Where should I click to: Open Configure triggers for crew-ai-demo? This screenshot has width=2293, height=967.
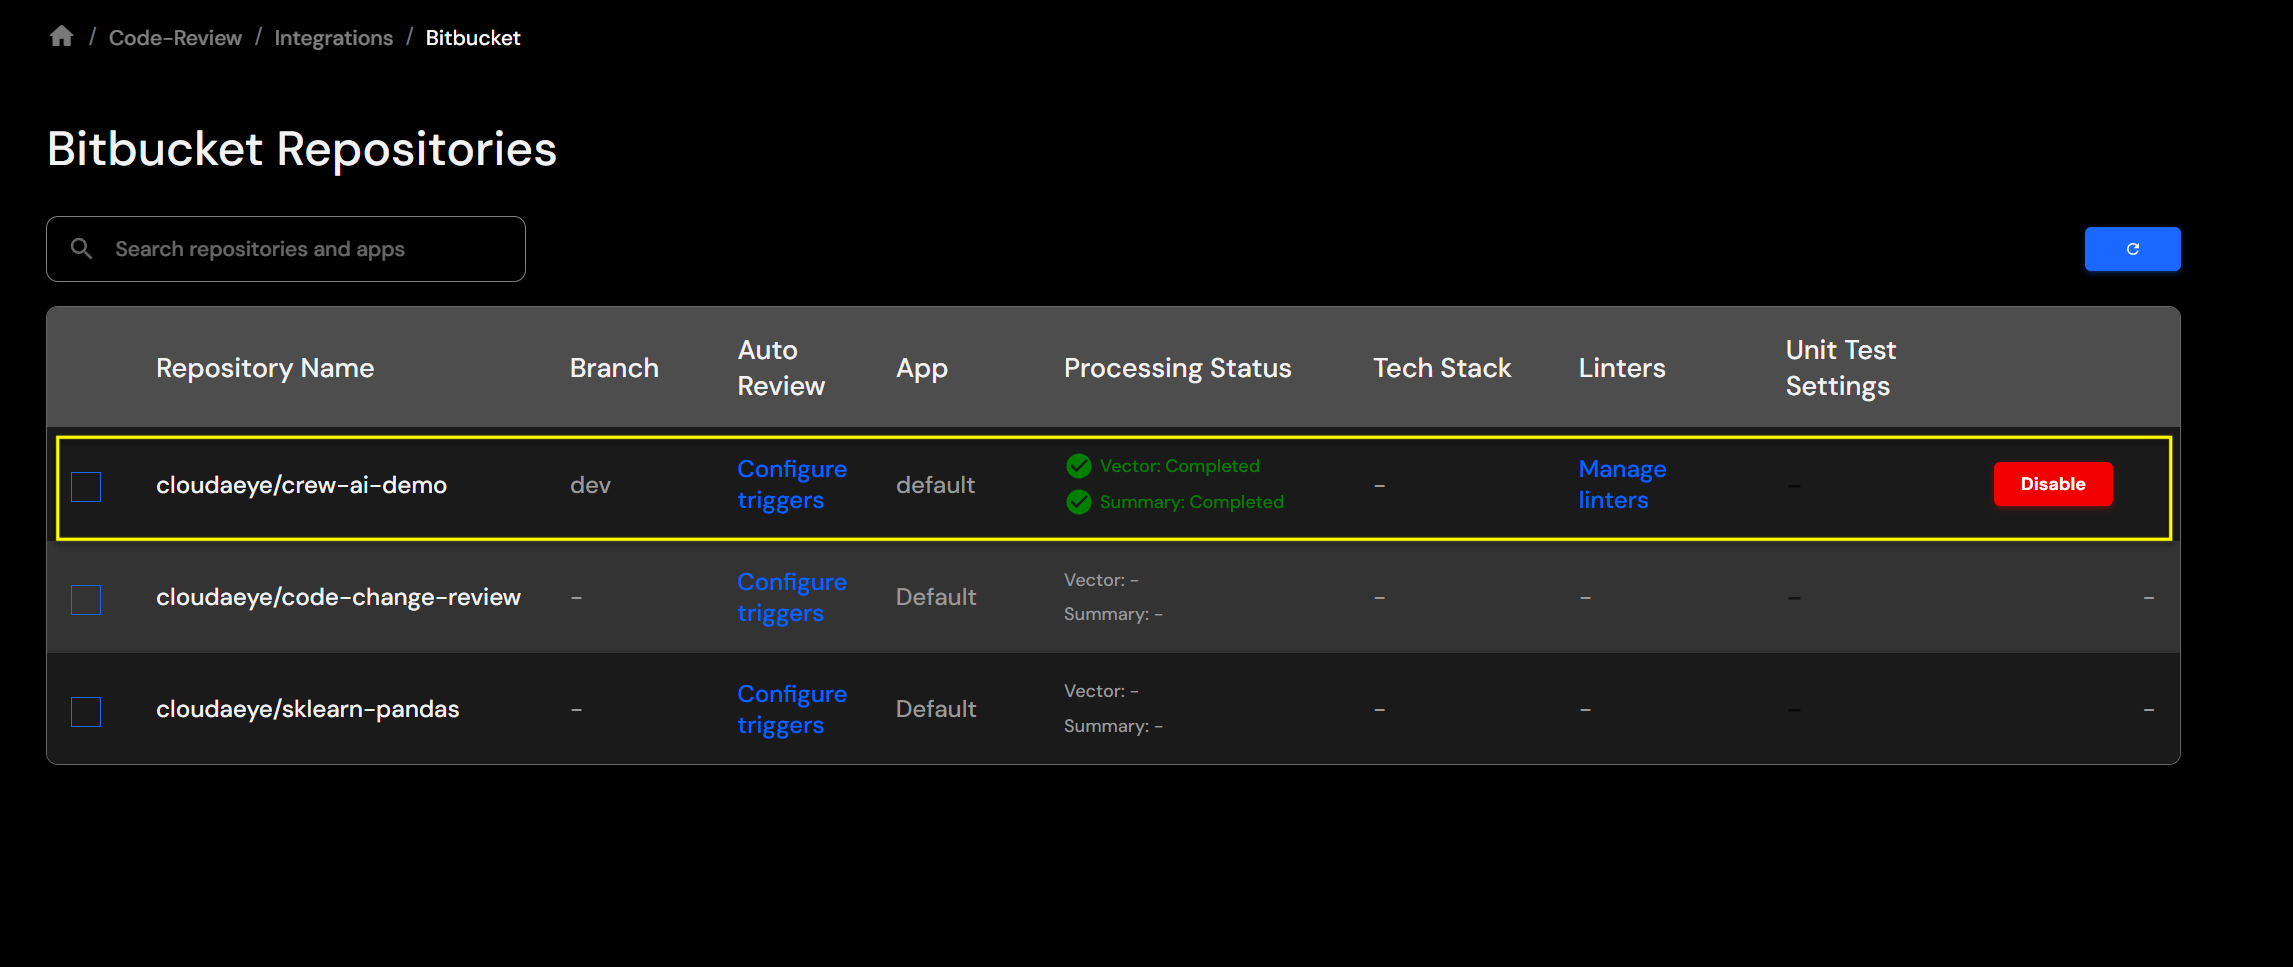(x=791, y=484)
